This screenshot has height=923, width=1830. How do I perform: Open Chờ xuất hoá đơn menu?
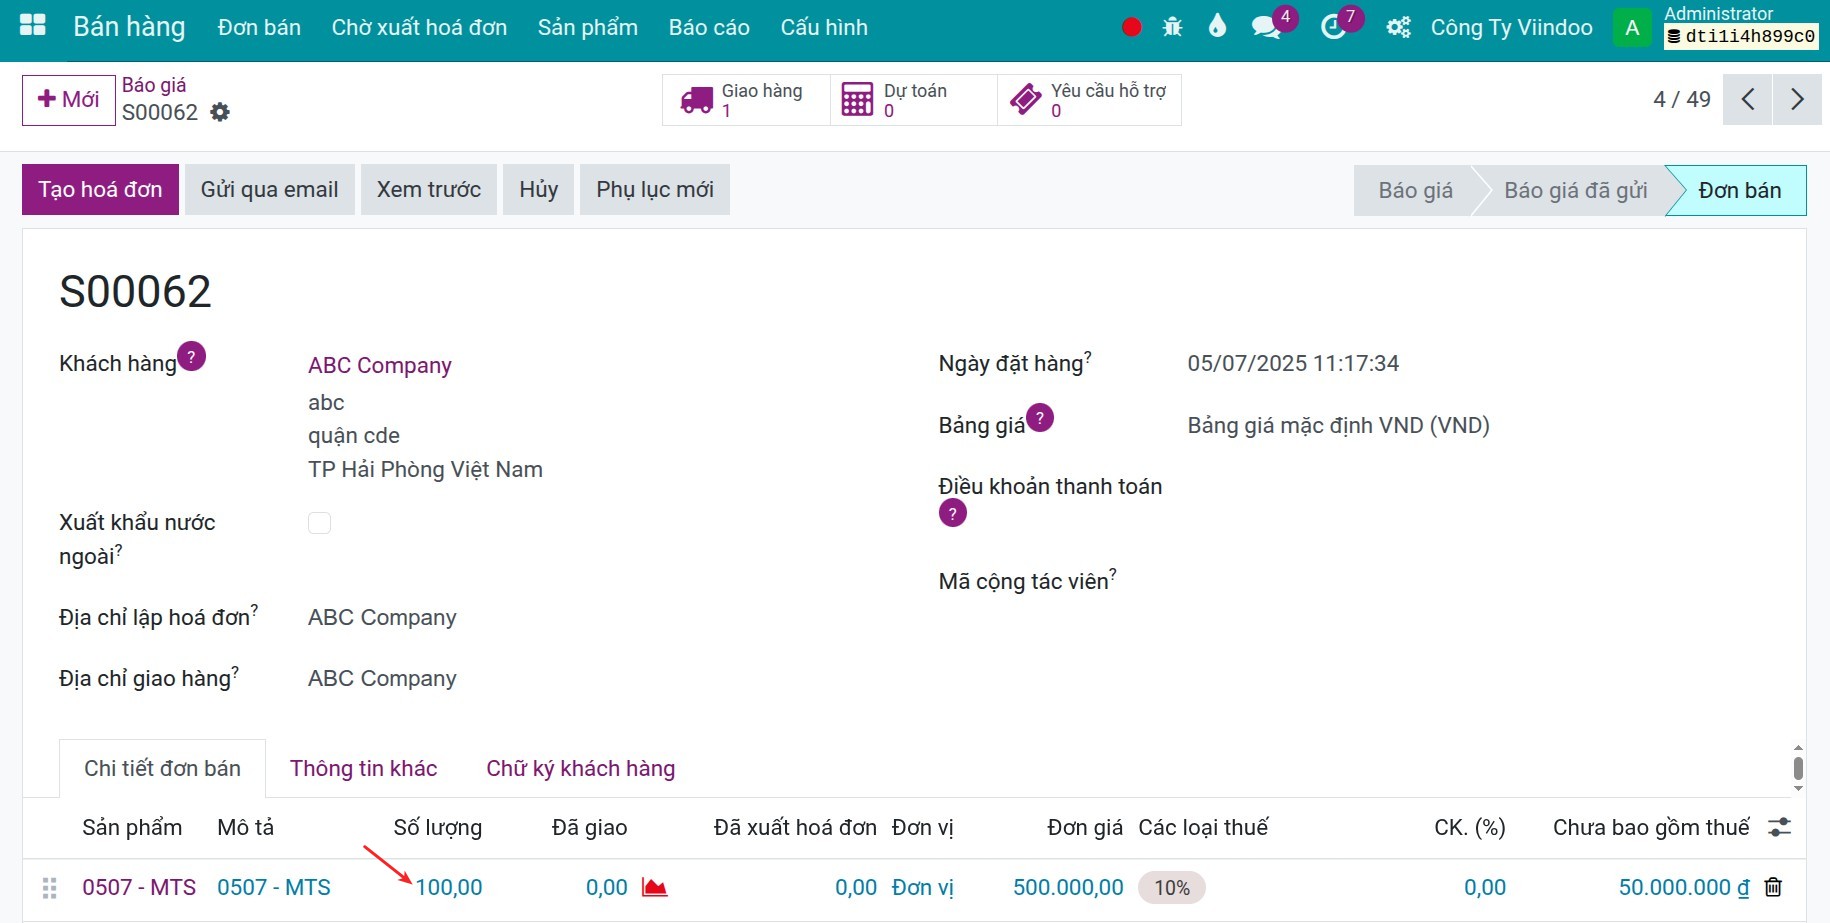pos(419,27)
